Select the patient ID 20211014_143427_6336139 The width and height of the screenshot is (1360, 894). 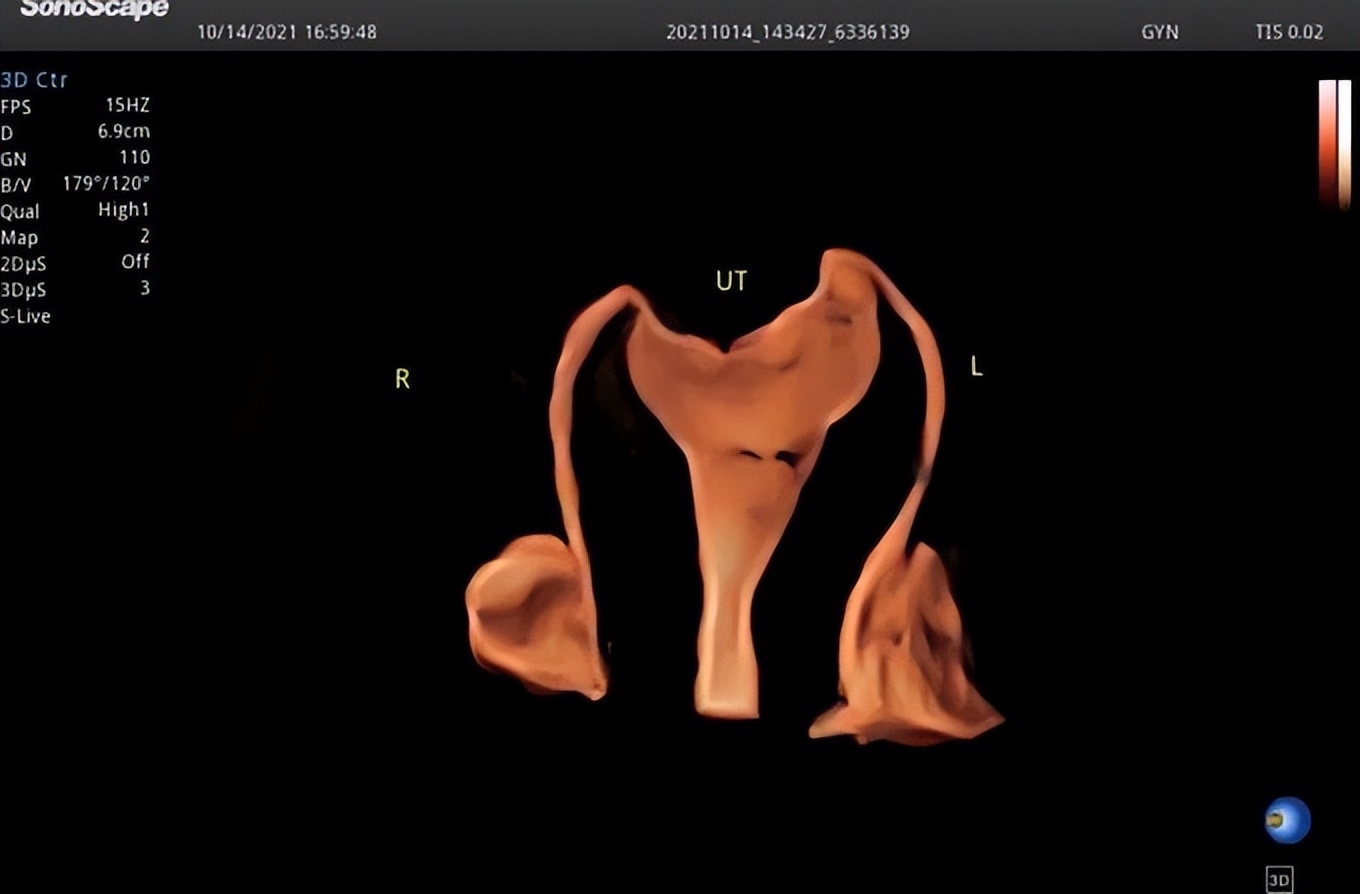787,32
